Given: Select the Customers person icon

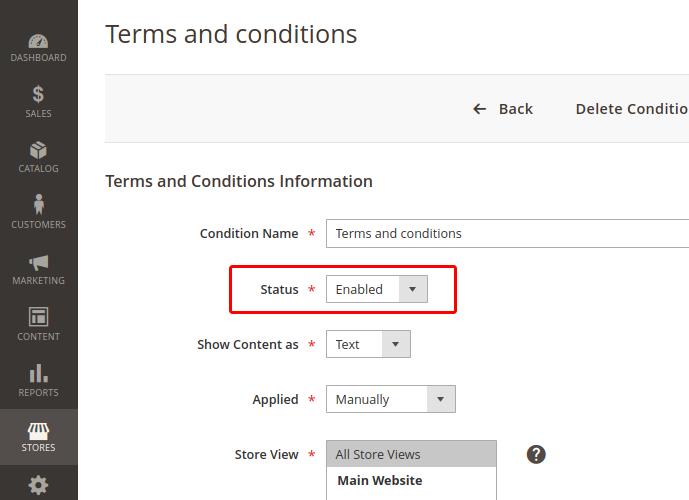Looking at the screenshot, I should click(38, 205).
